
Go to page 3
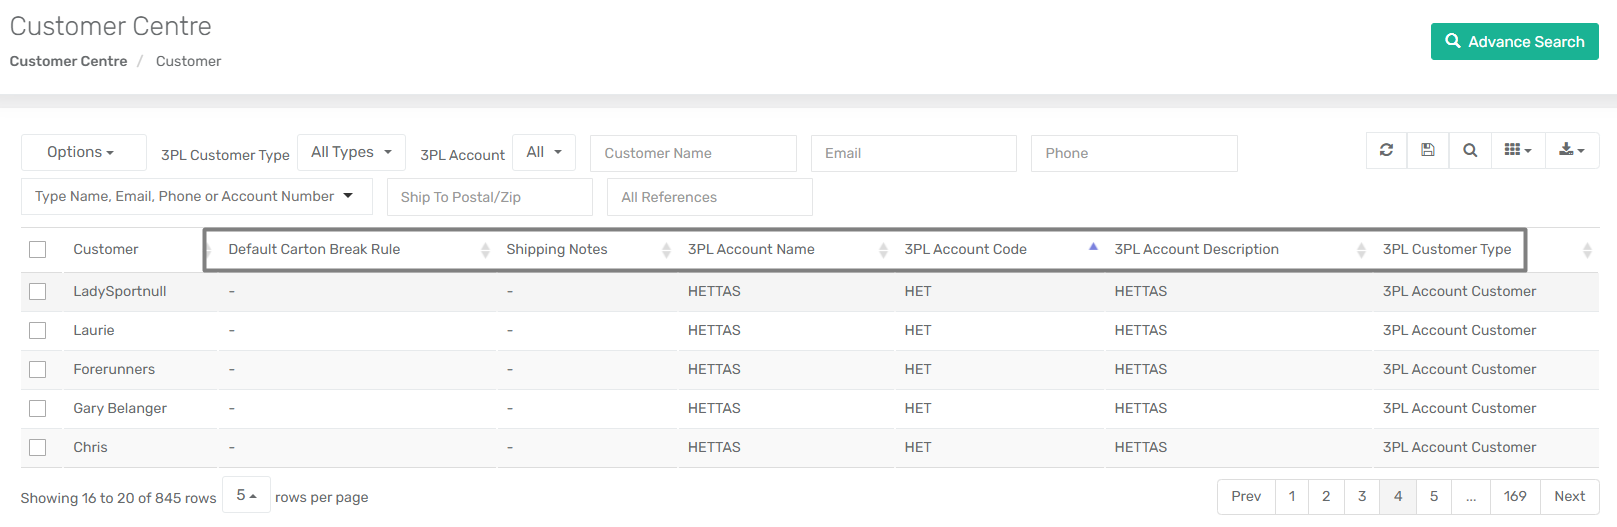(x=1362, y=496)
